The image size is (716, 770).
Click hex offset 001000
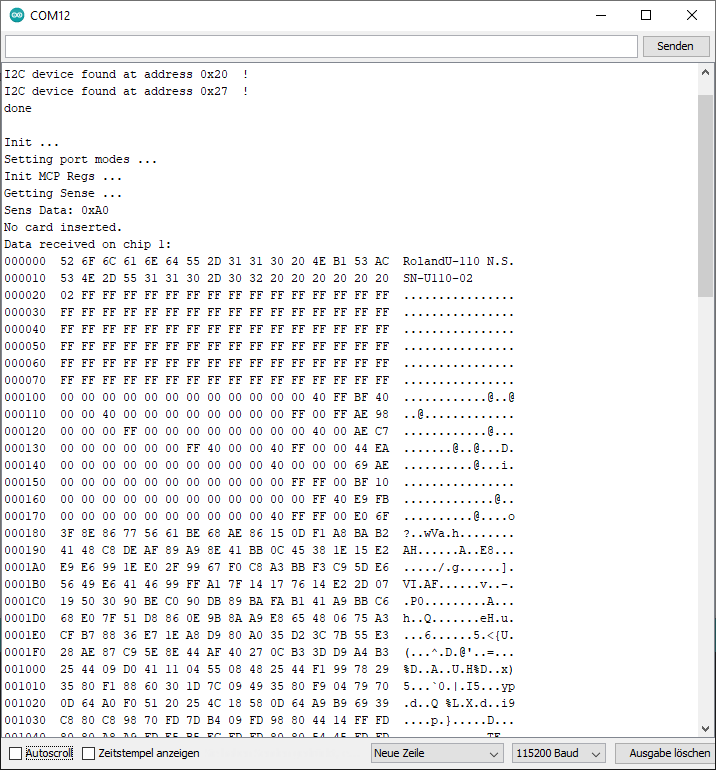(x=25, y=669)
